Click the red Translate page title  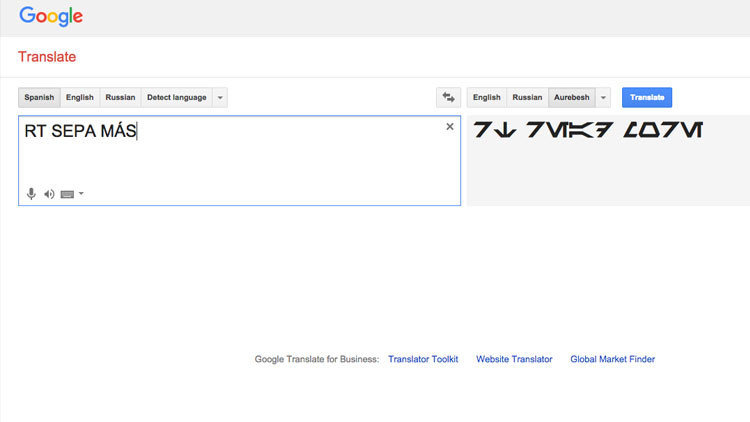(47, 56)
